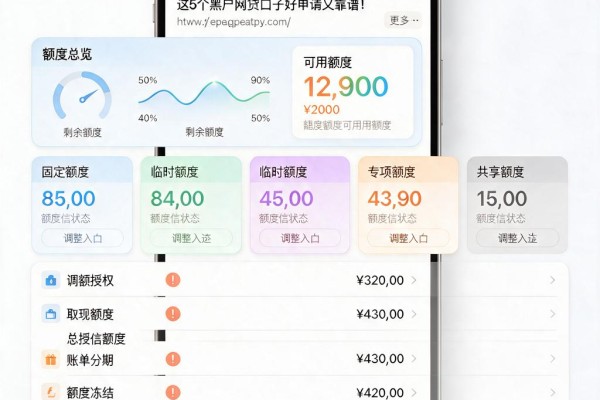This screenshot has height=400, width=600.
Task: Click 额度信状态 under 15,00
Action: click(501, 219)
